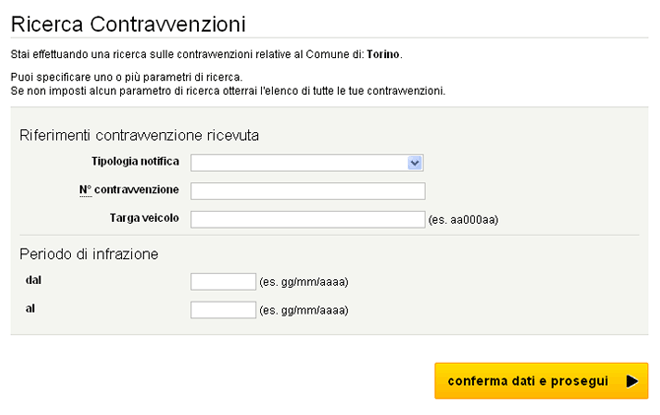Click the "Tipologia notifica" field label
Screen dimensions: 660x415
tap(135, 162)
